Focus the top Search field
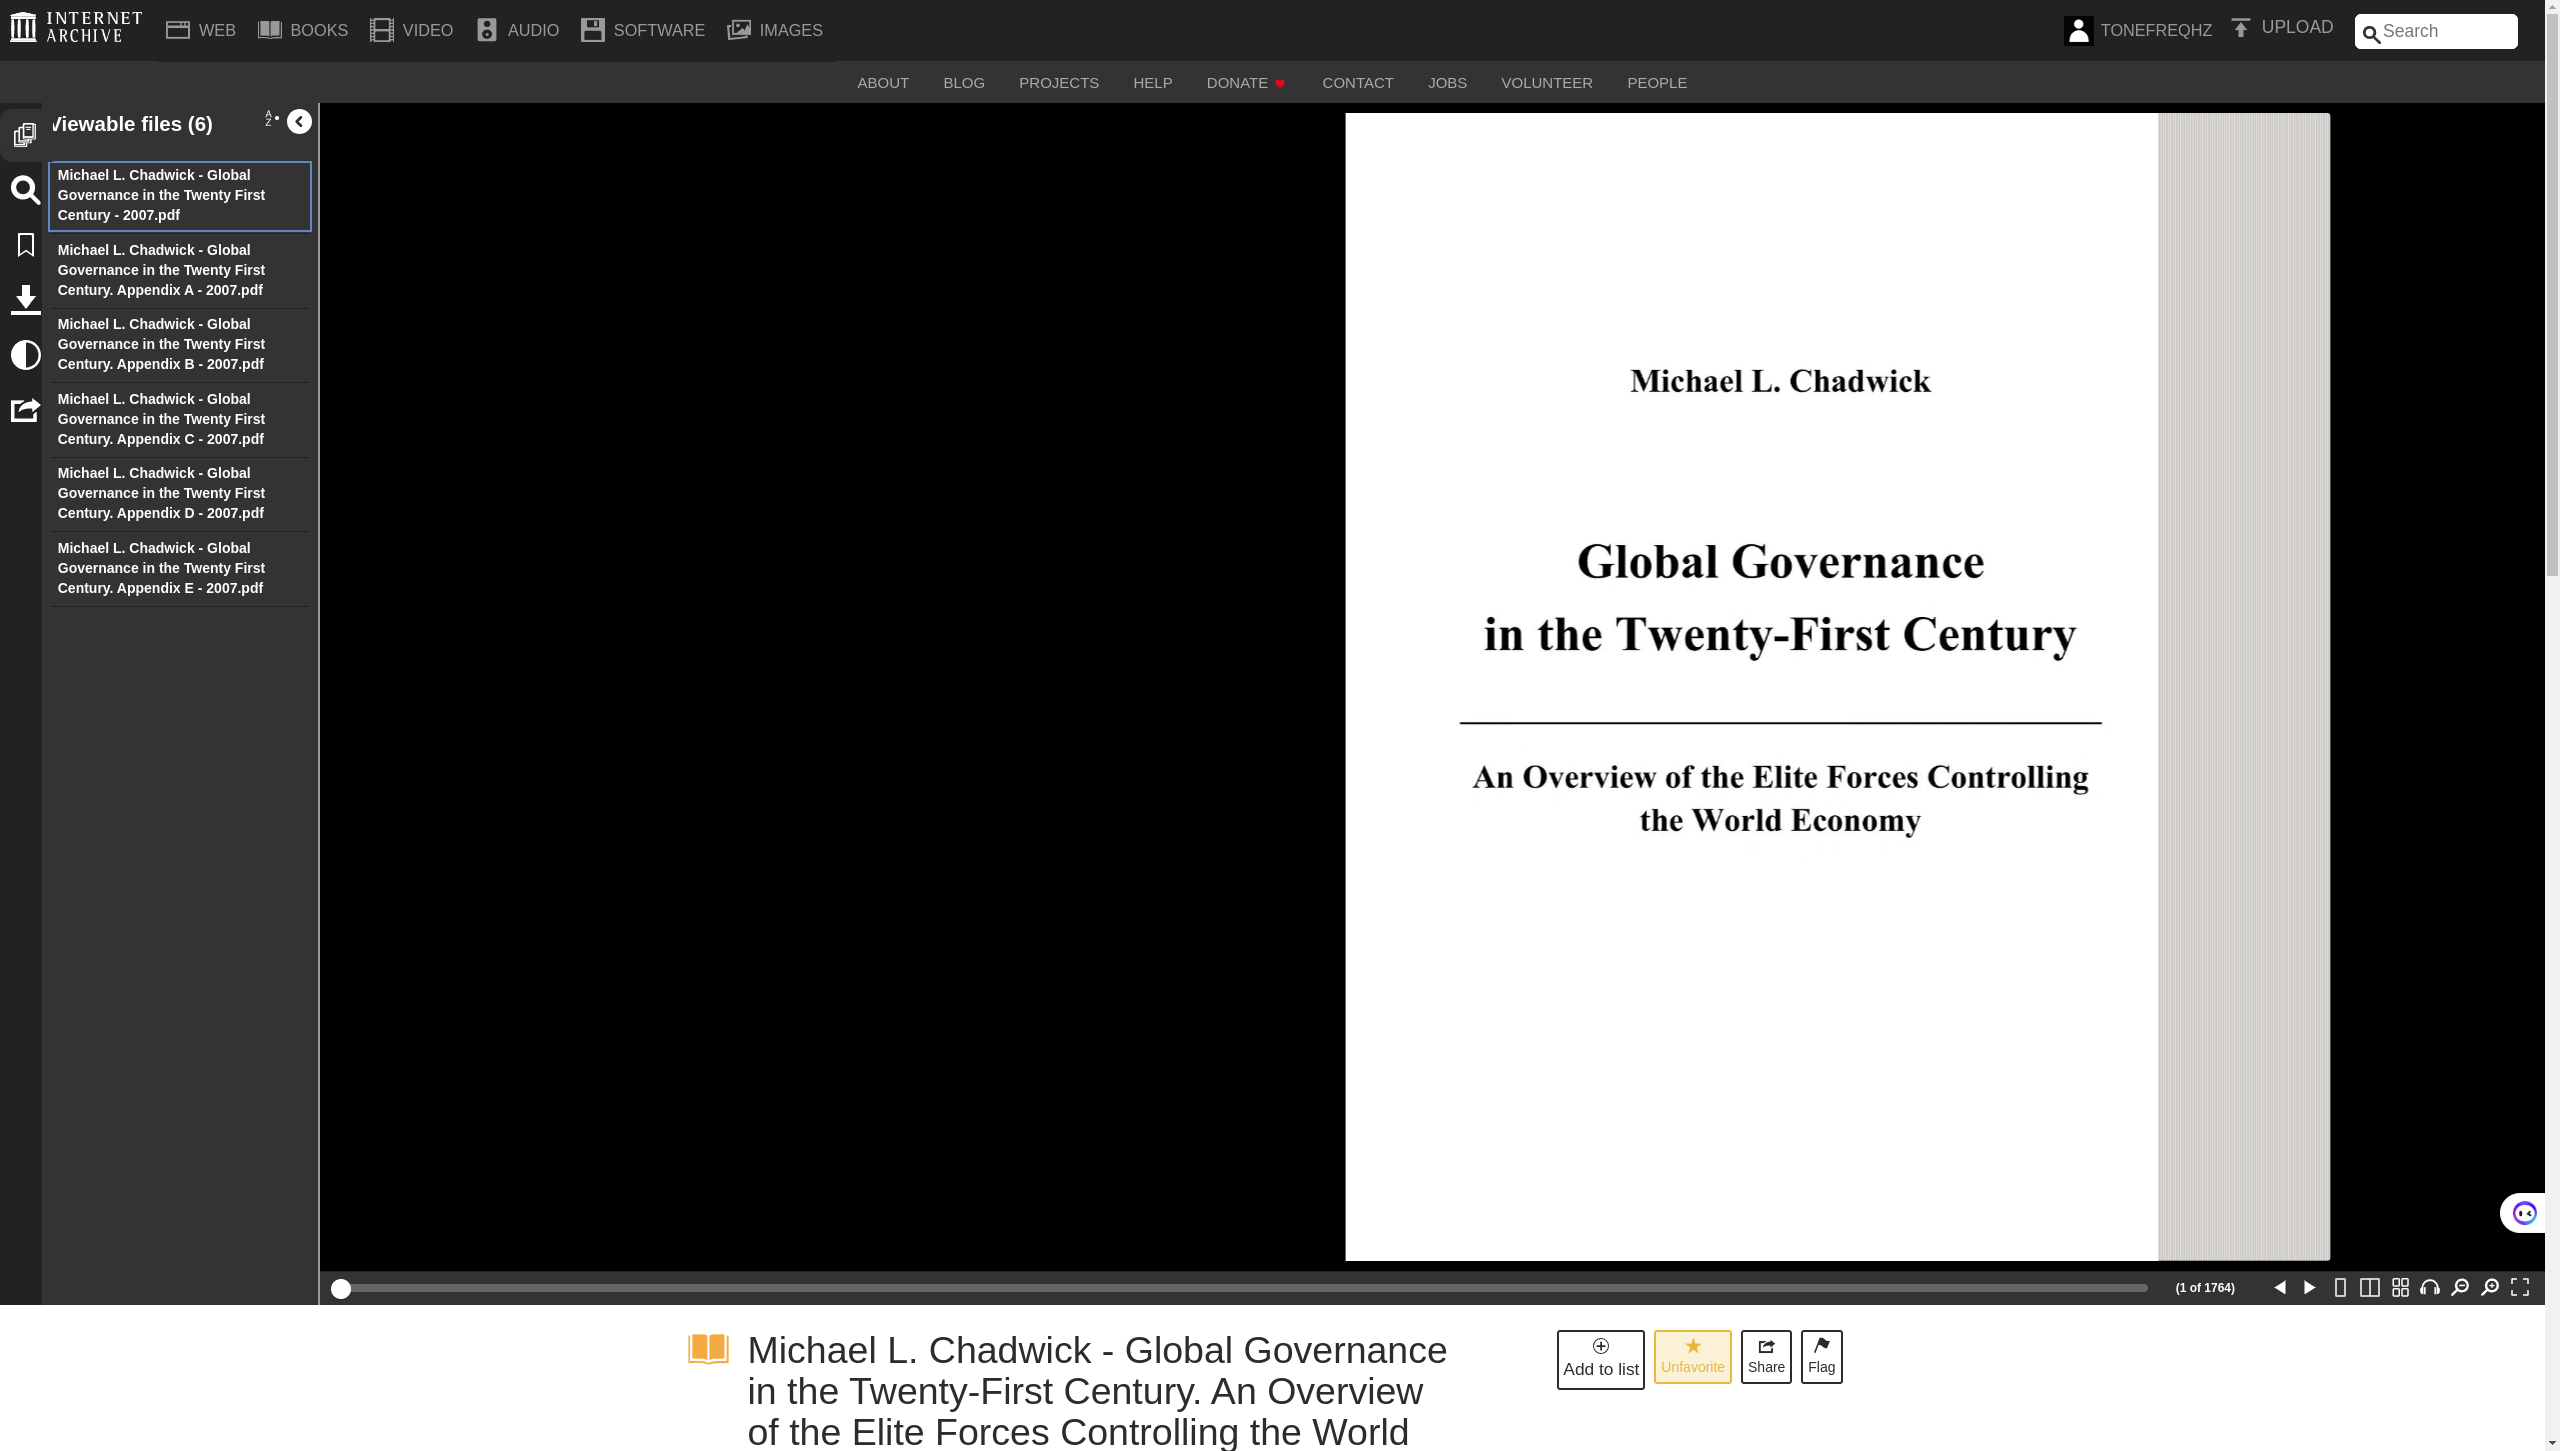This screenshot has height=1451, width=2560. pyautogui.click(x=2436, y=31)
